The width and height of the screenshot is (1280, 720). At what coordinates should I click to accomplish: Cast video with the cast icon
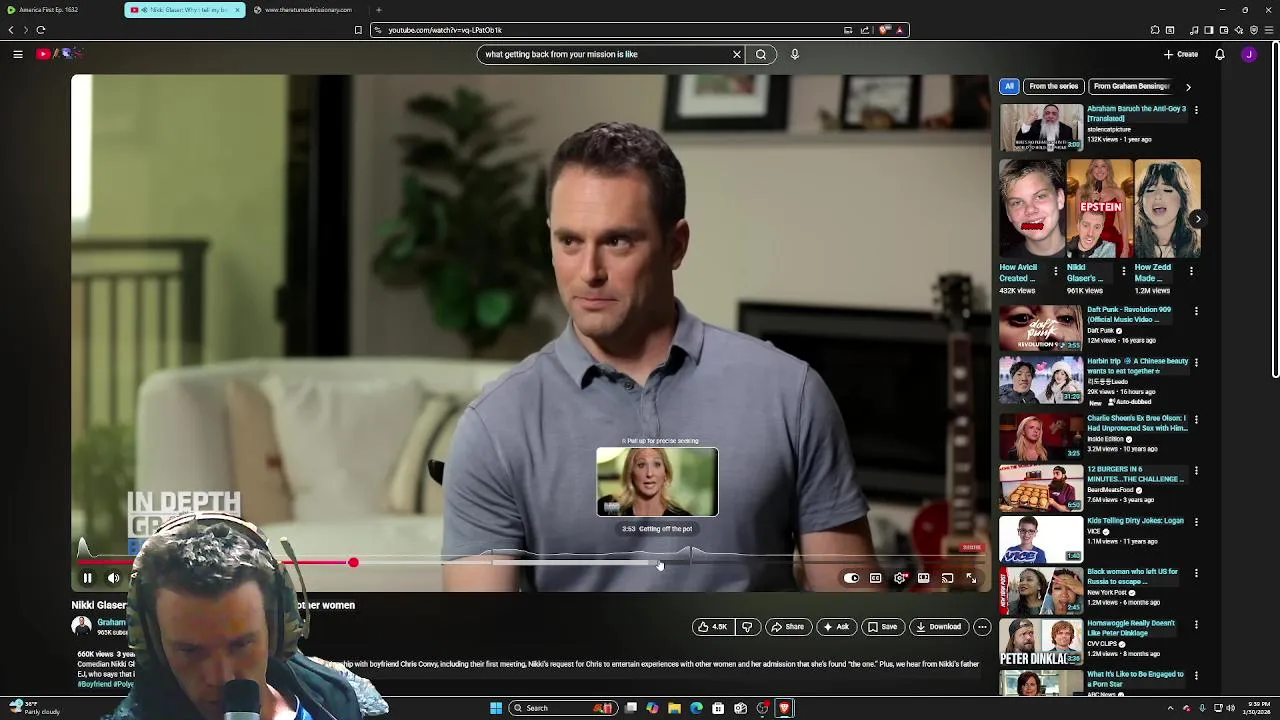click(947, 578)
